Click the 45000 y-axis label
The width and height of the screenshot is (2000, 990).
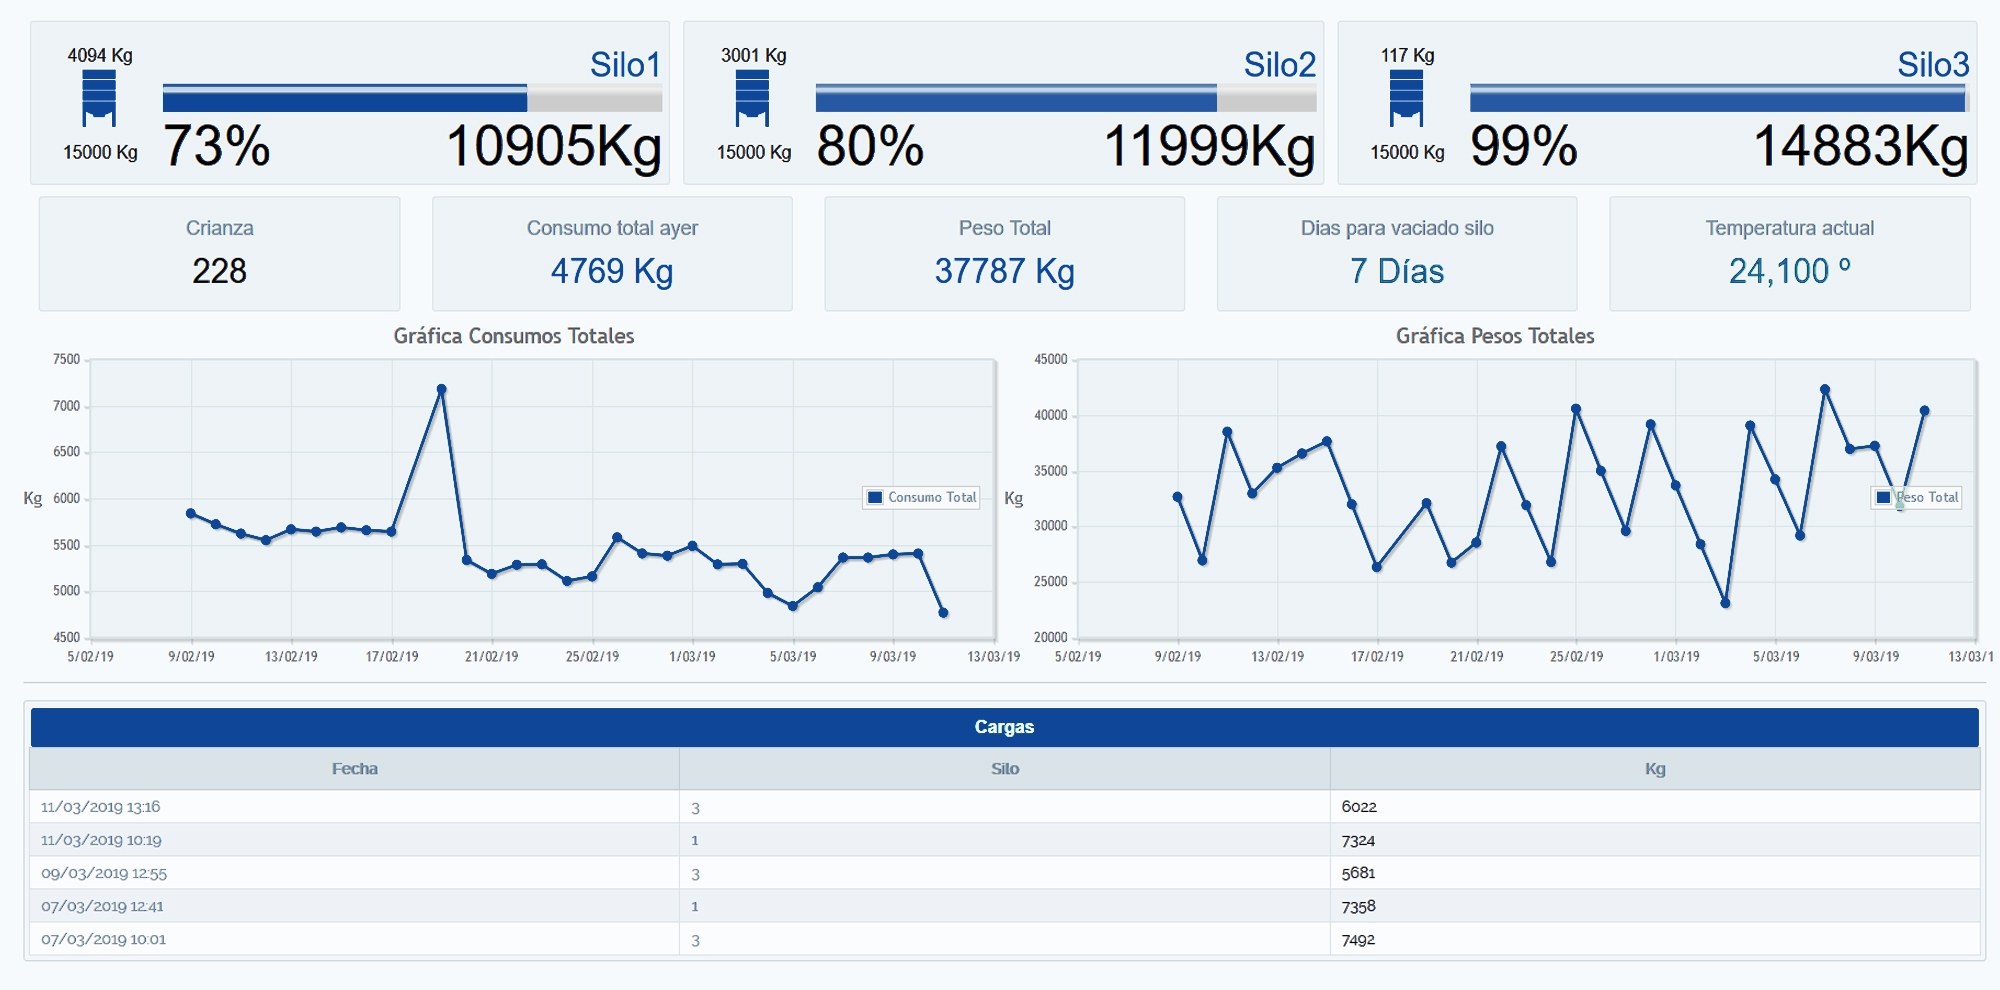pyautogui.click(x=1051, y=359)
